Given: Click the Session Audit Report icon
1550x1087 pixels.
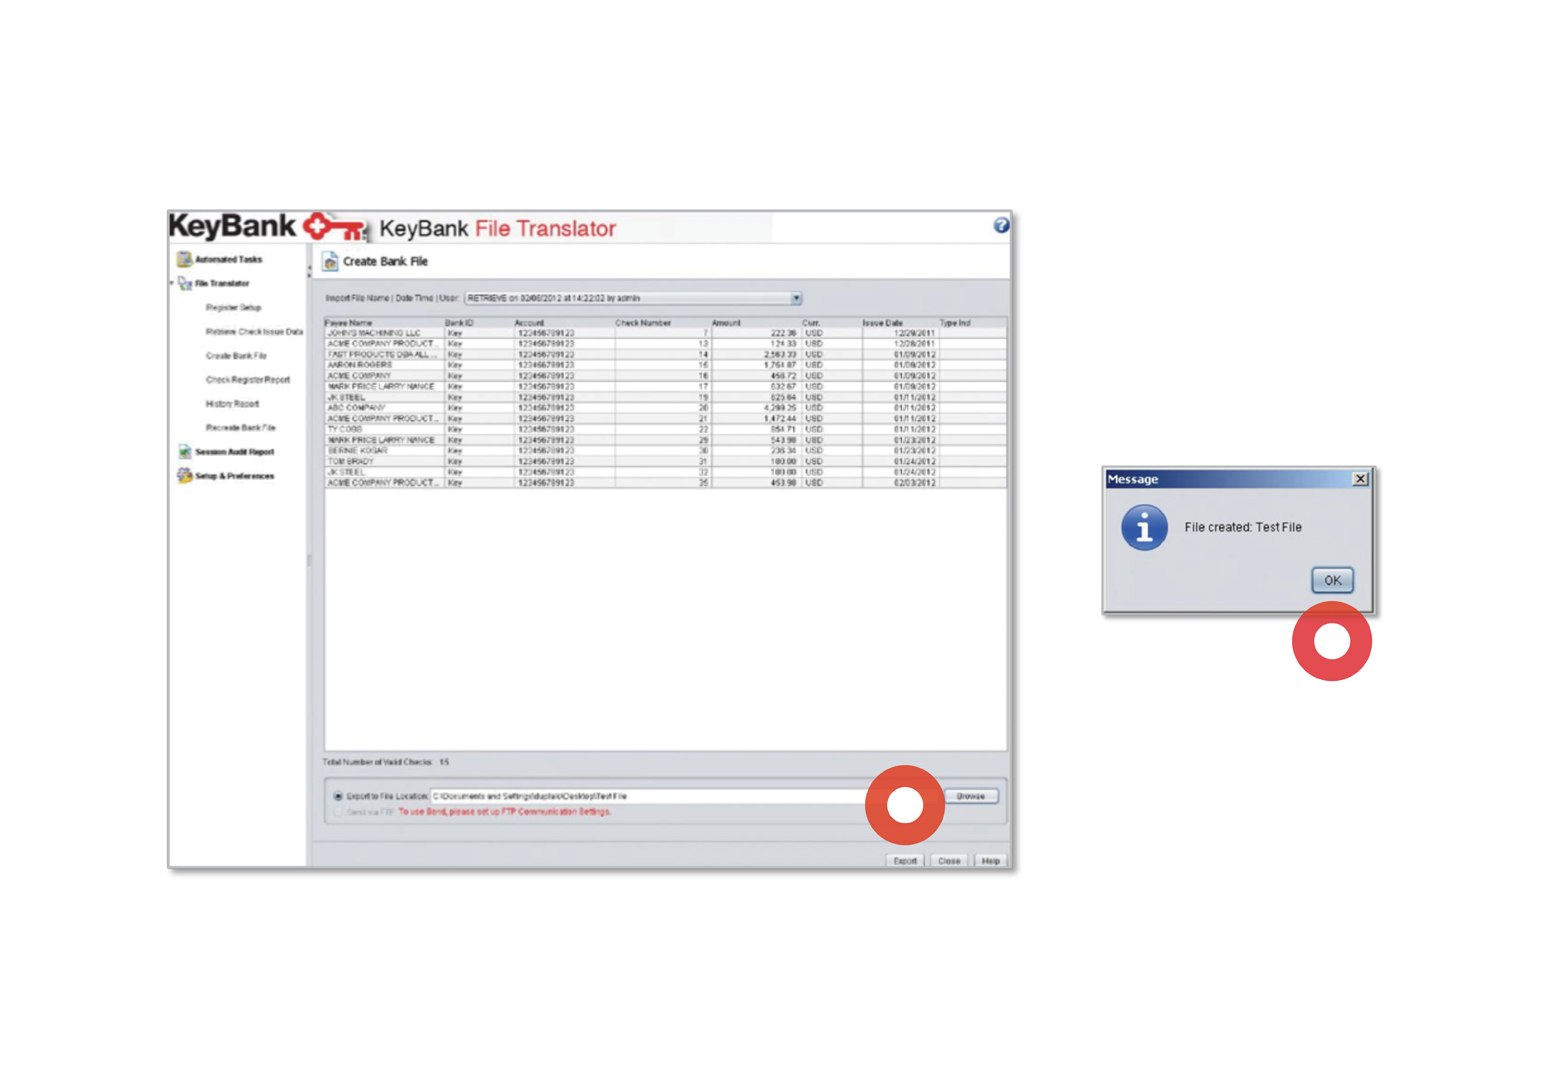Looking at the screenshot, I should (184, 452).
